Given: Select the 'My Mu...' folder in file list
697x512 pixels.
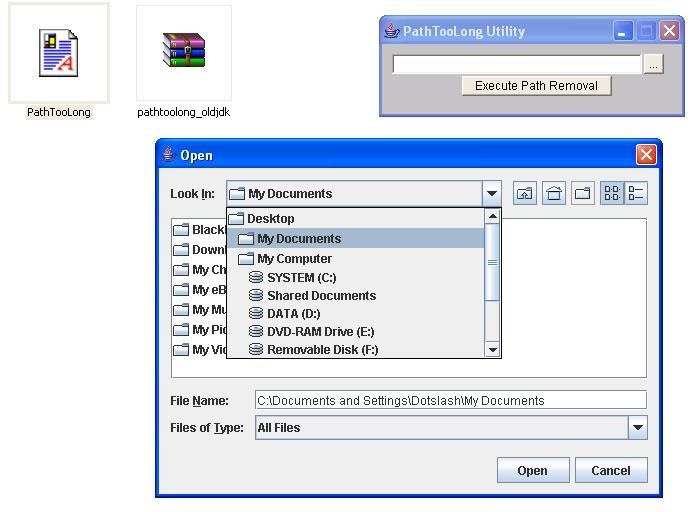Looking at the screenshot, I should pos(200,309).
